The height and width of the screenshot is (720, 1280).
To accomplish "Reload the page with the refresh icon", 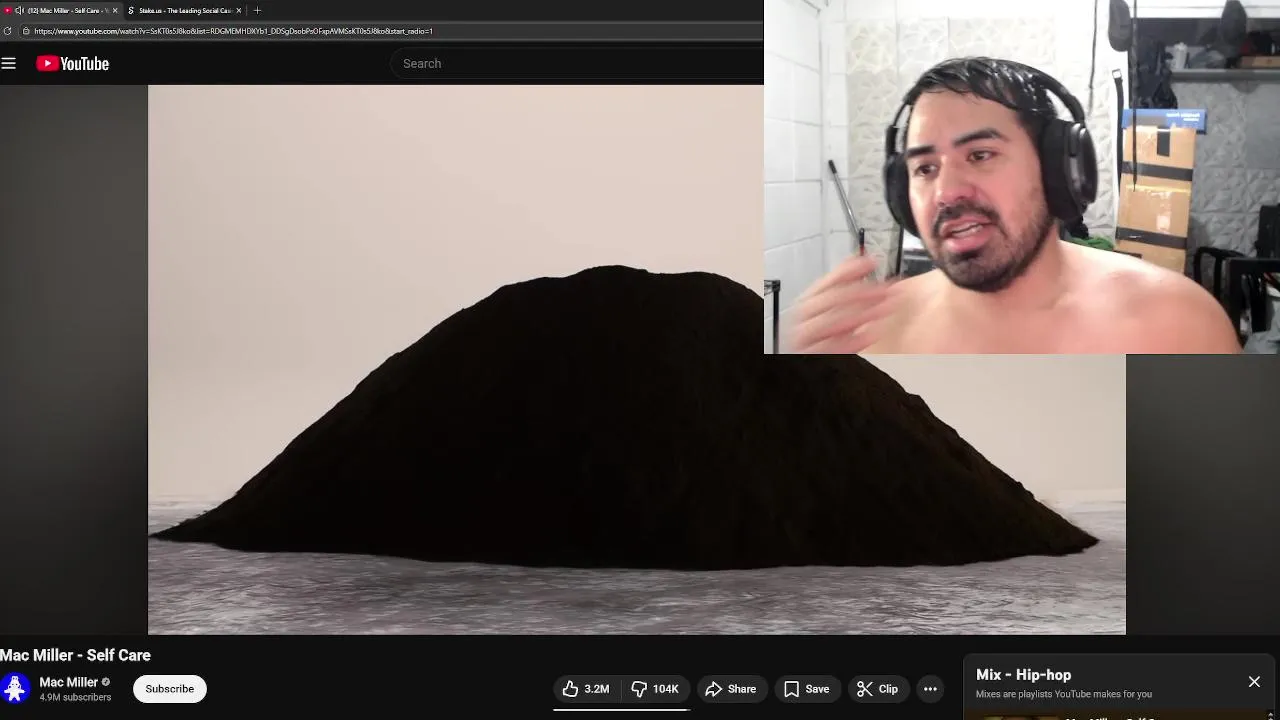I will (x=8, y=31).
